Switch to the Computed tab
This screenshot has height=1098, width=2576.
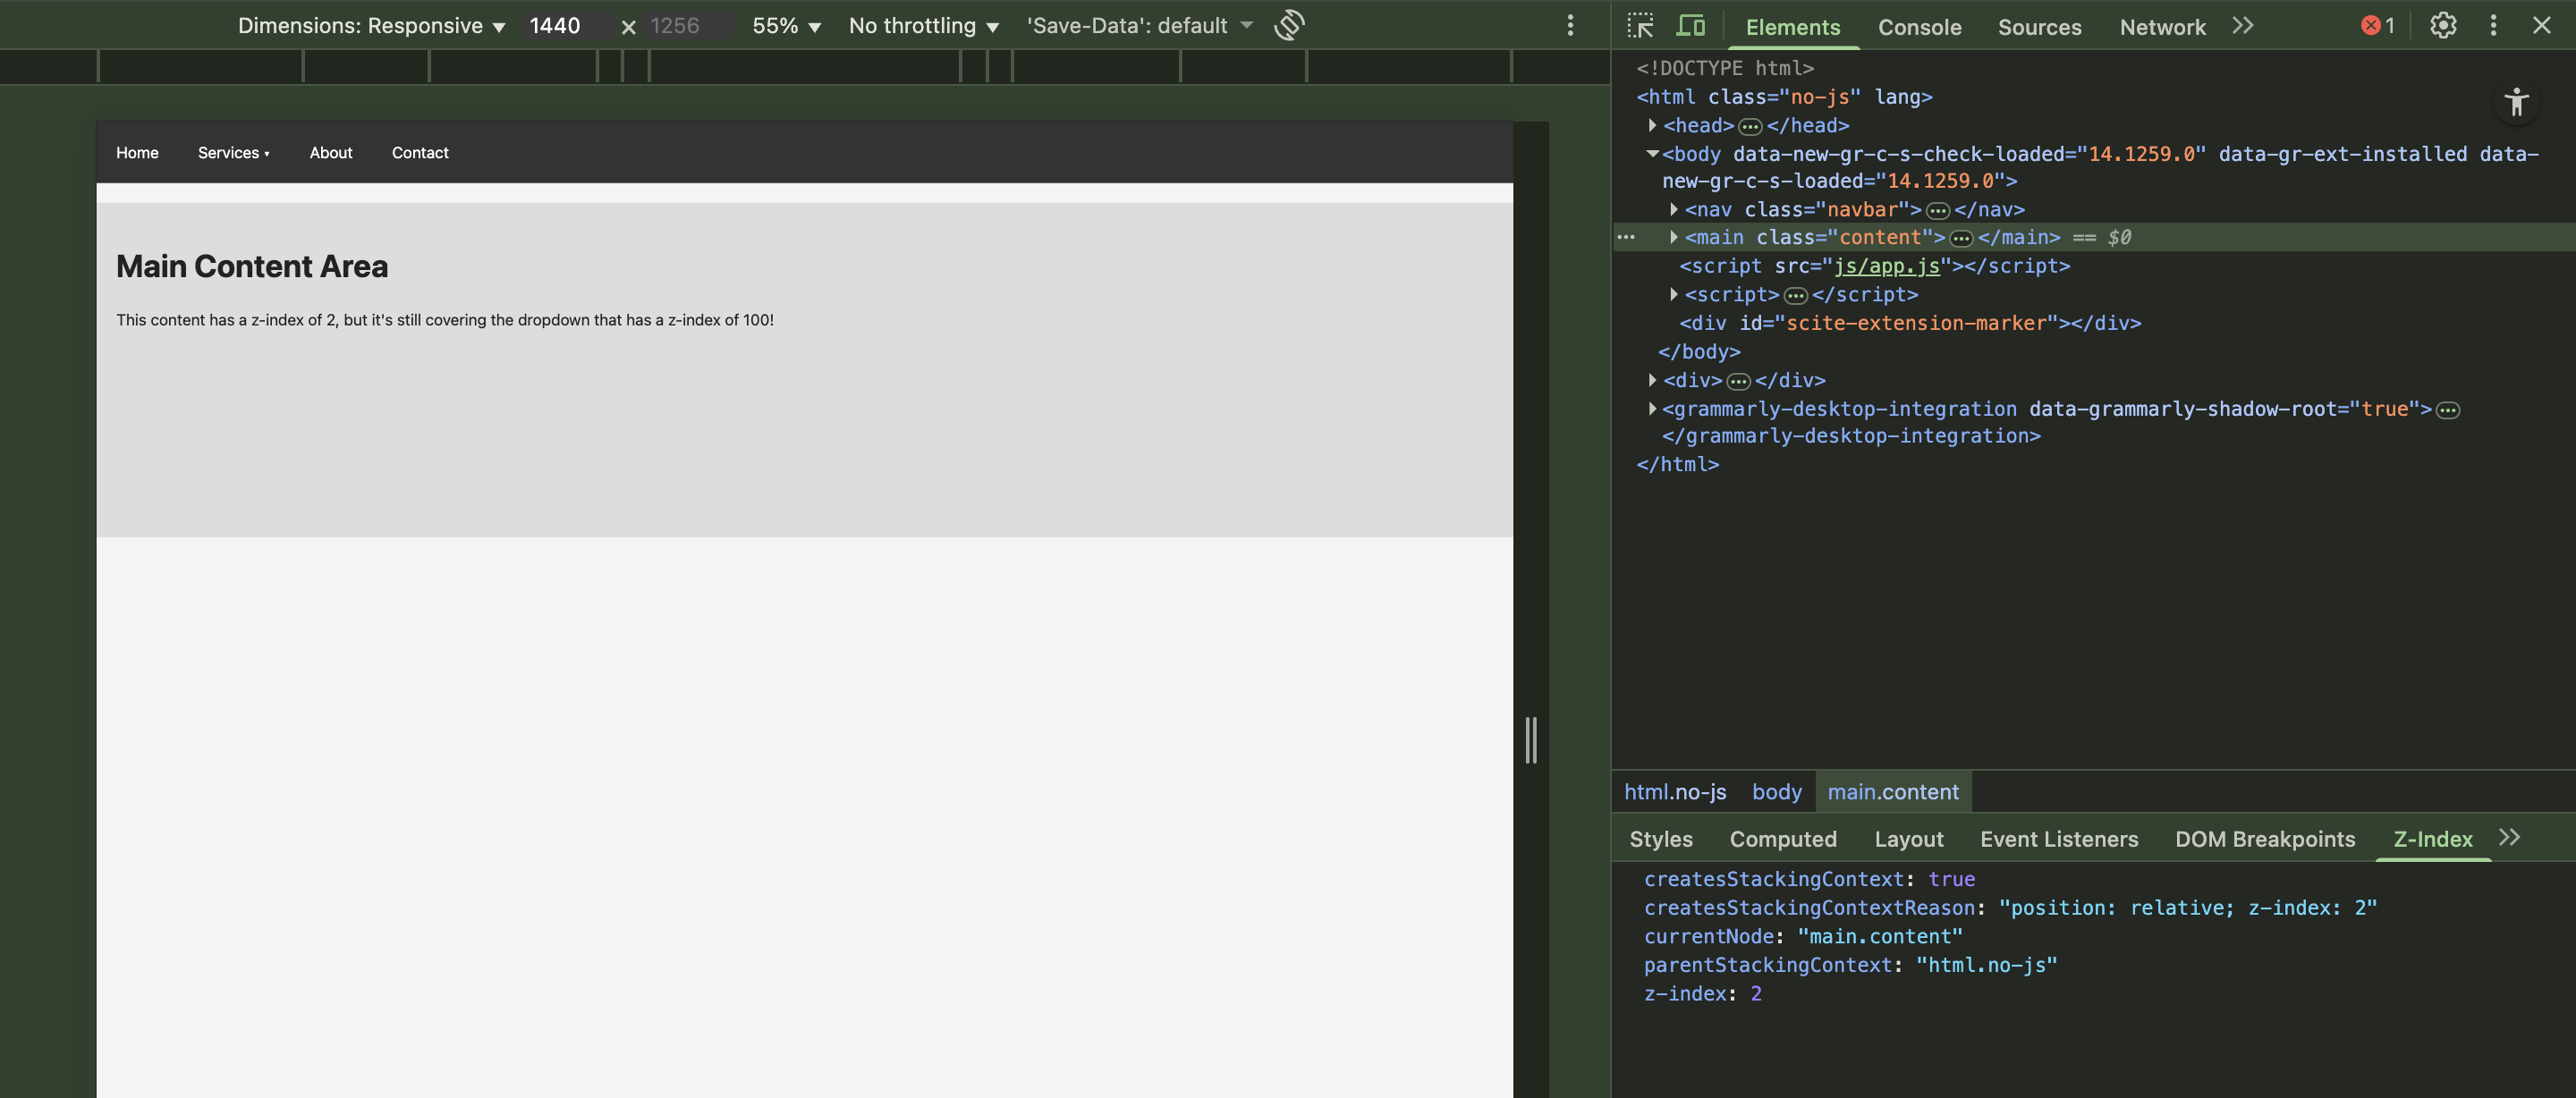coord(1784,839)
